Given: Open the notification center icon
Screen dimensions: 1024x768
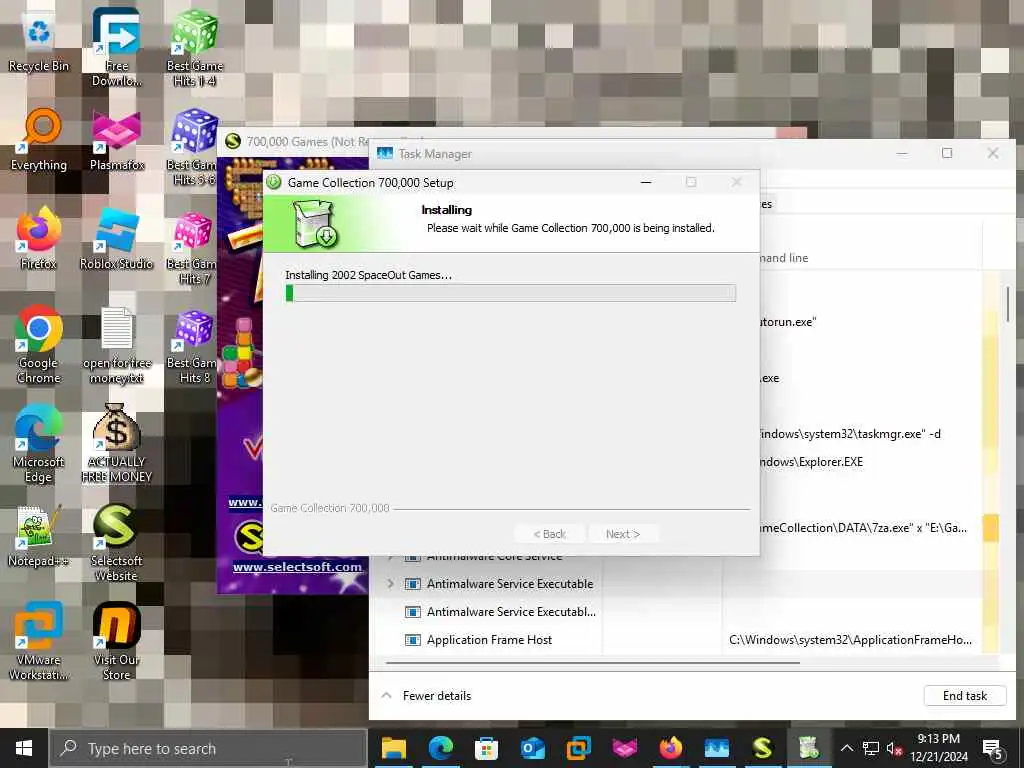Looking at the screenshot, I should tap(993, 749).
